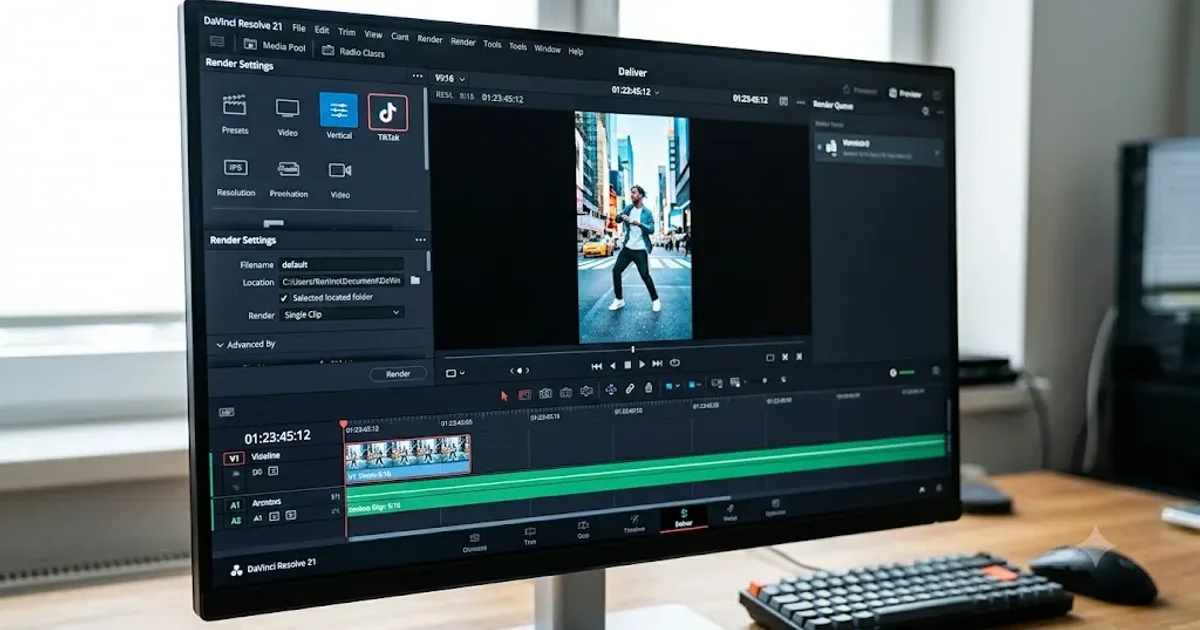
Task: Toggle the Selected located folder checkbox
Action: [283, 298]
